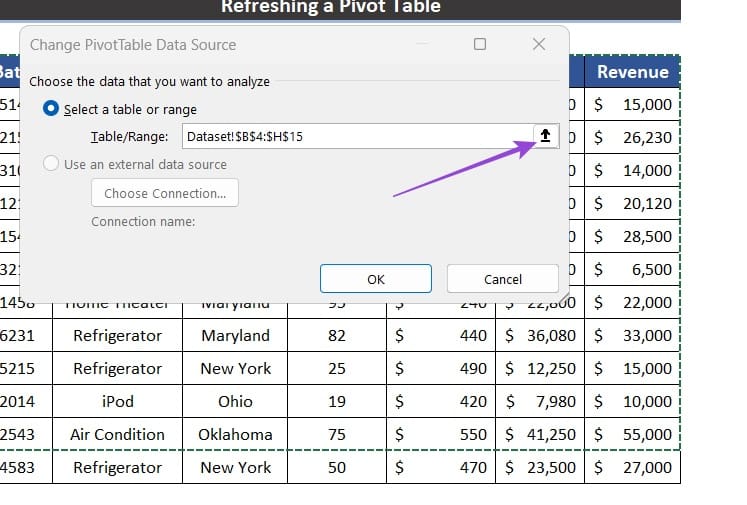The height and width of the screenshot is (505, 747).
Task: Select the cell showing 36,080
Action: click(540, 335)
